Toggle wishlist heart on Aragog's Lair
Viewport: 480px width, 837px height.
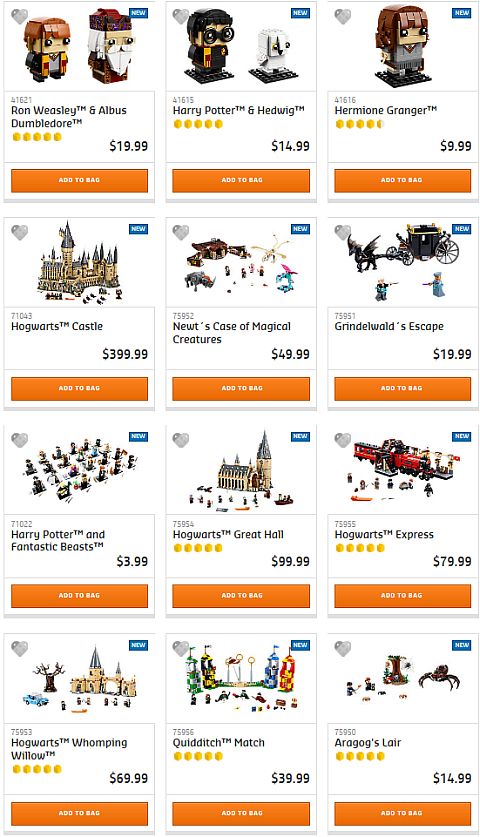(x=343, y=649)
